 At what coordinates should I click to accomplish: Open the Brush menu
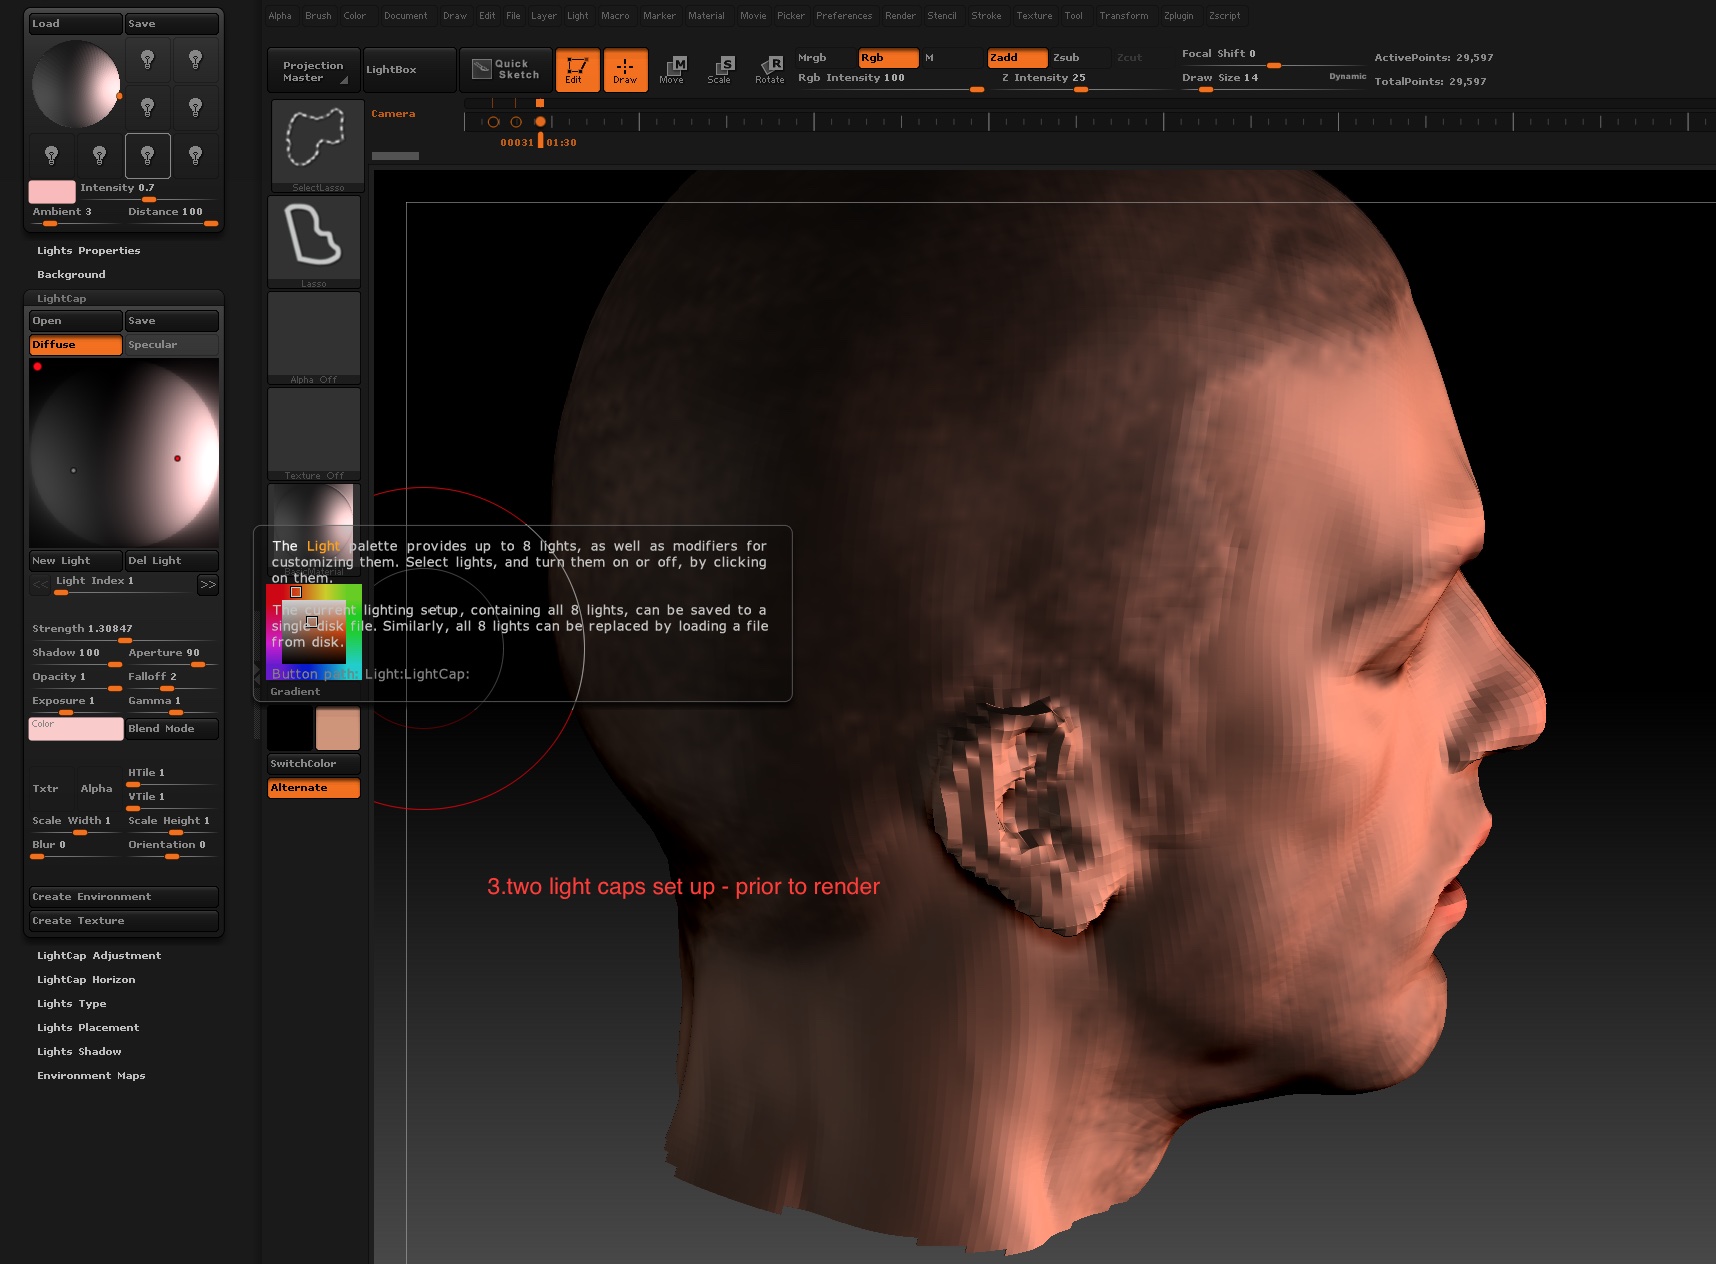318,16
